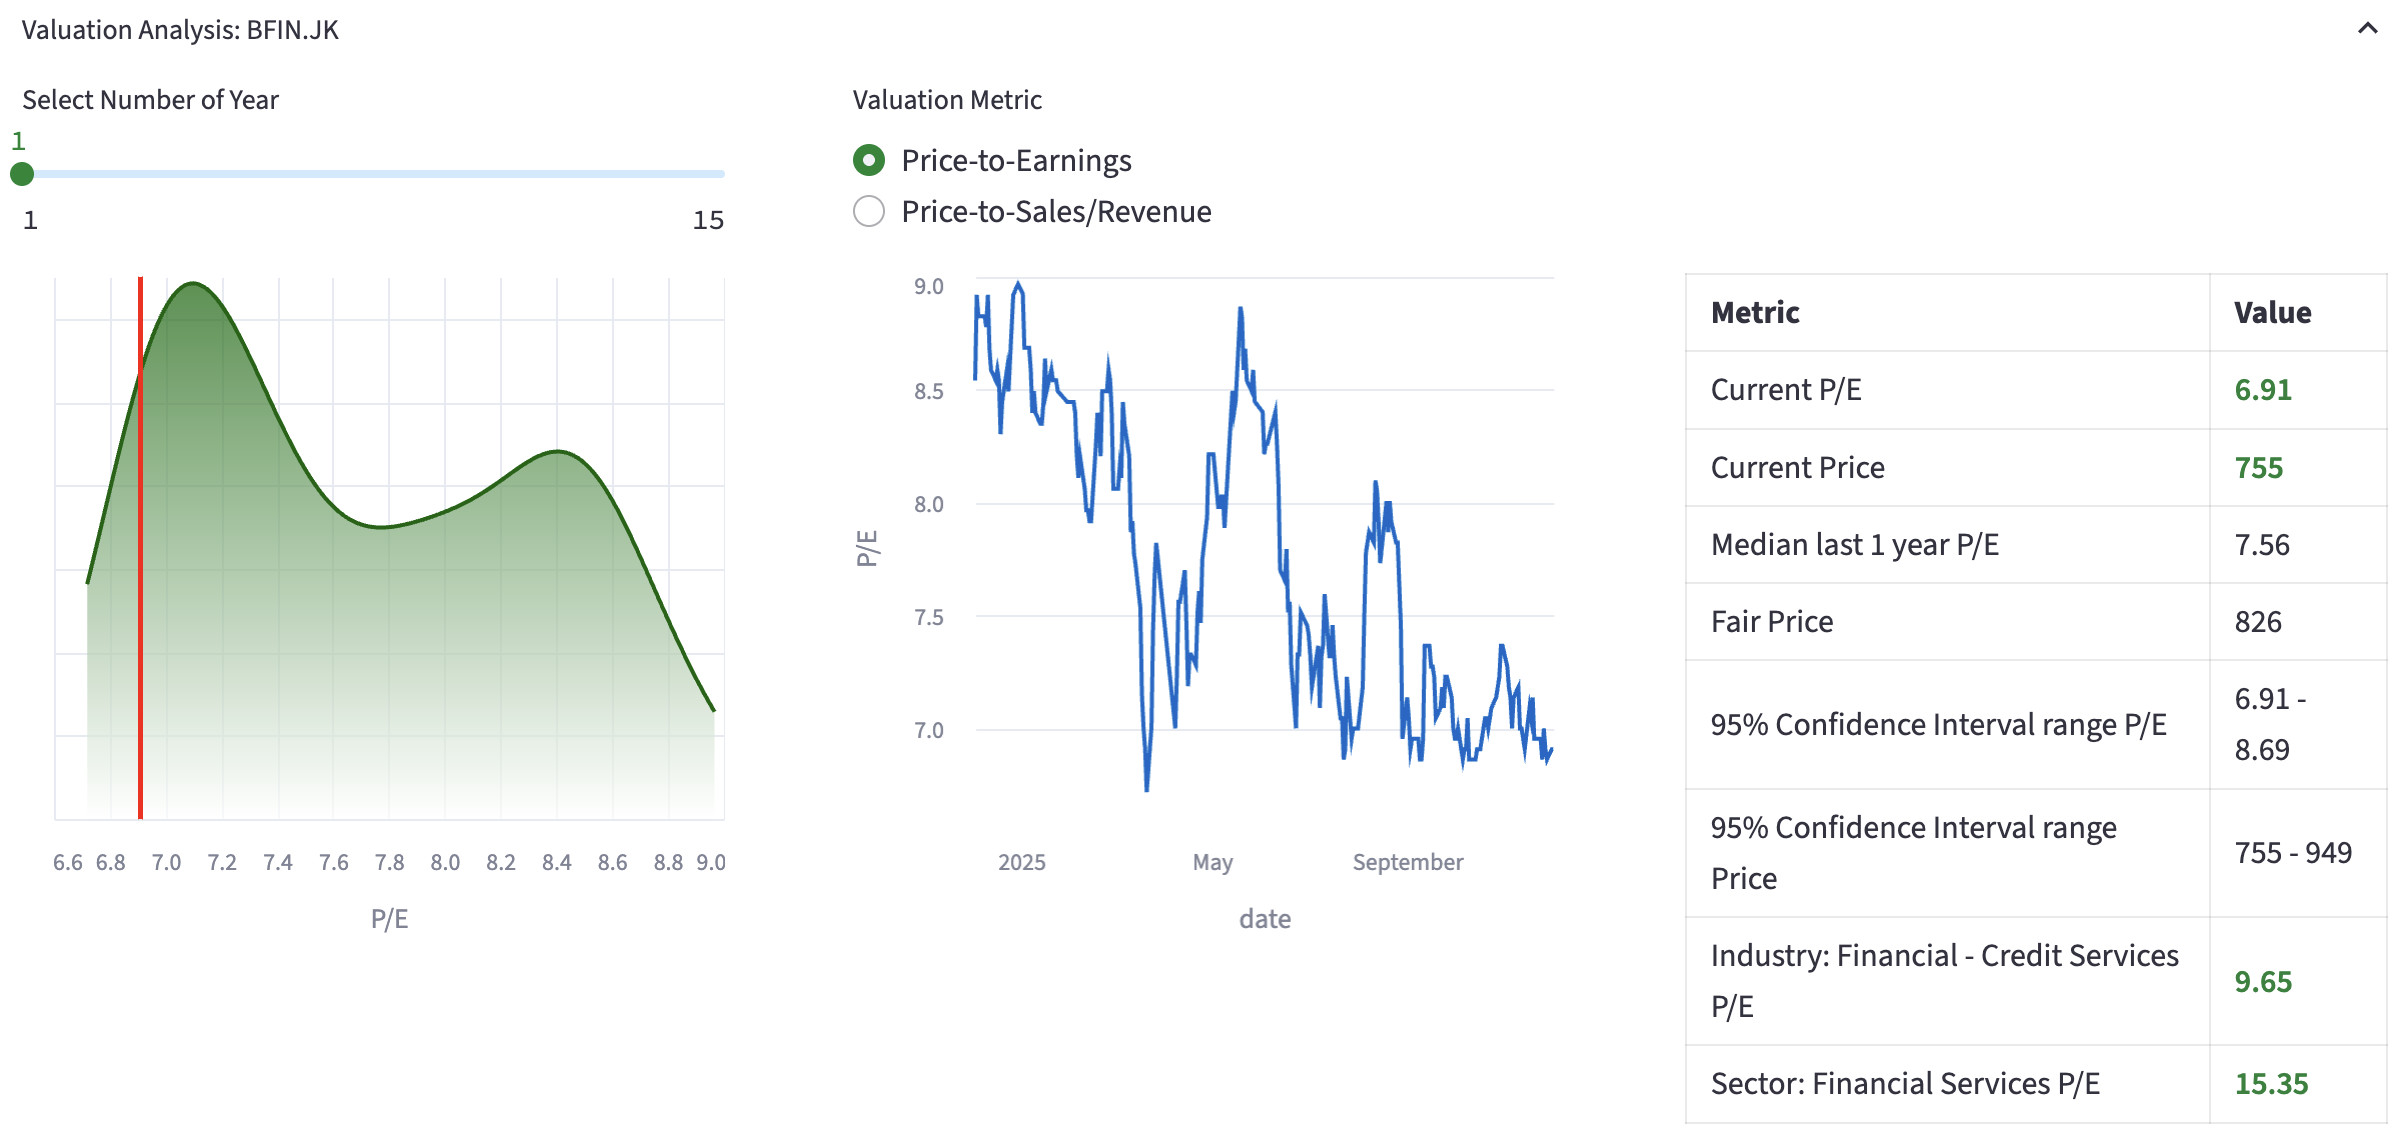Select Price-to-Sales/Revenue radio button
Viewport: 2406px width, 1146px height.
point(869,212)
